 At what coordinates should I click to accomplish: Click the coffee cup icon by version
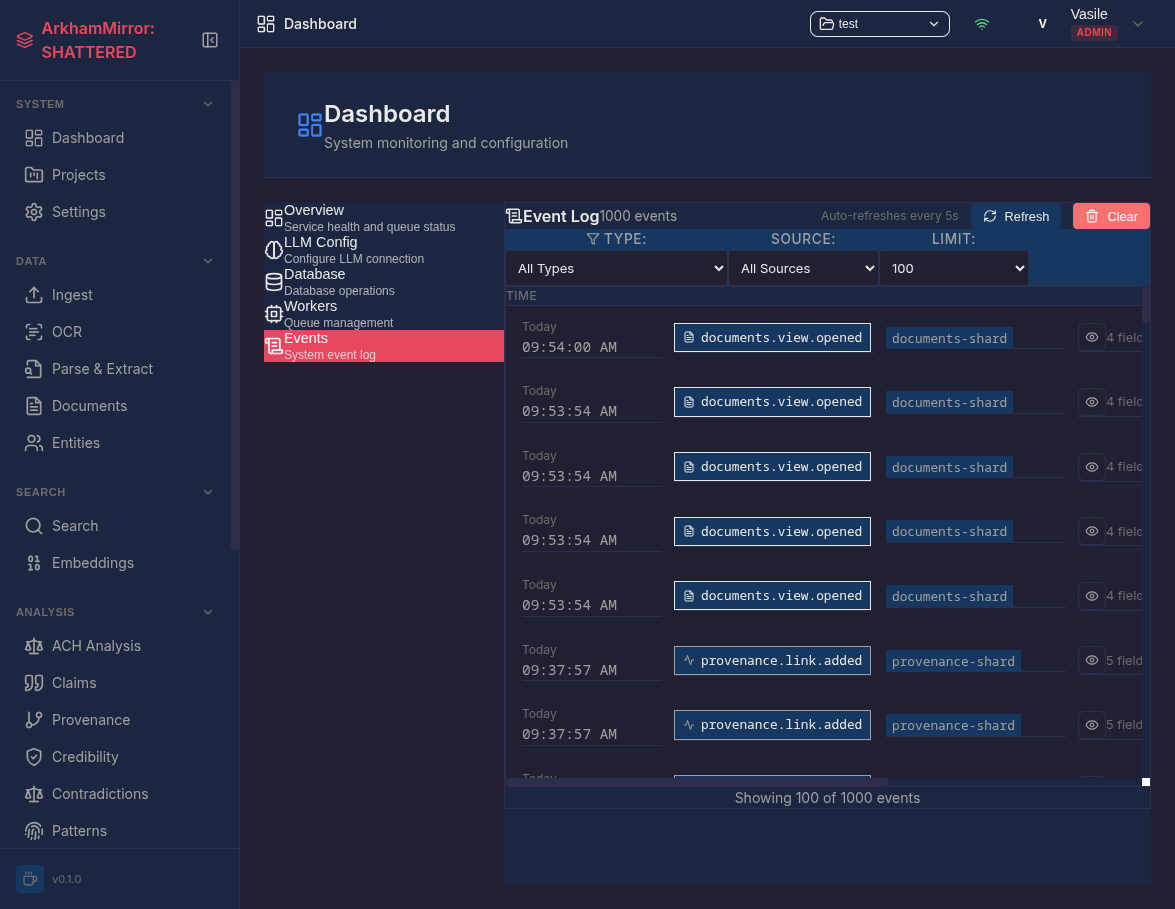(x=30, y=879)
